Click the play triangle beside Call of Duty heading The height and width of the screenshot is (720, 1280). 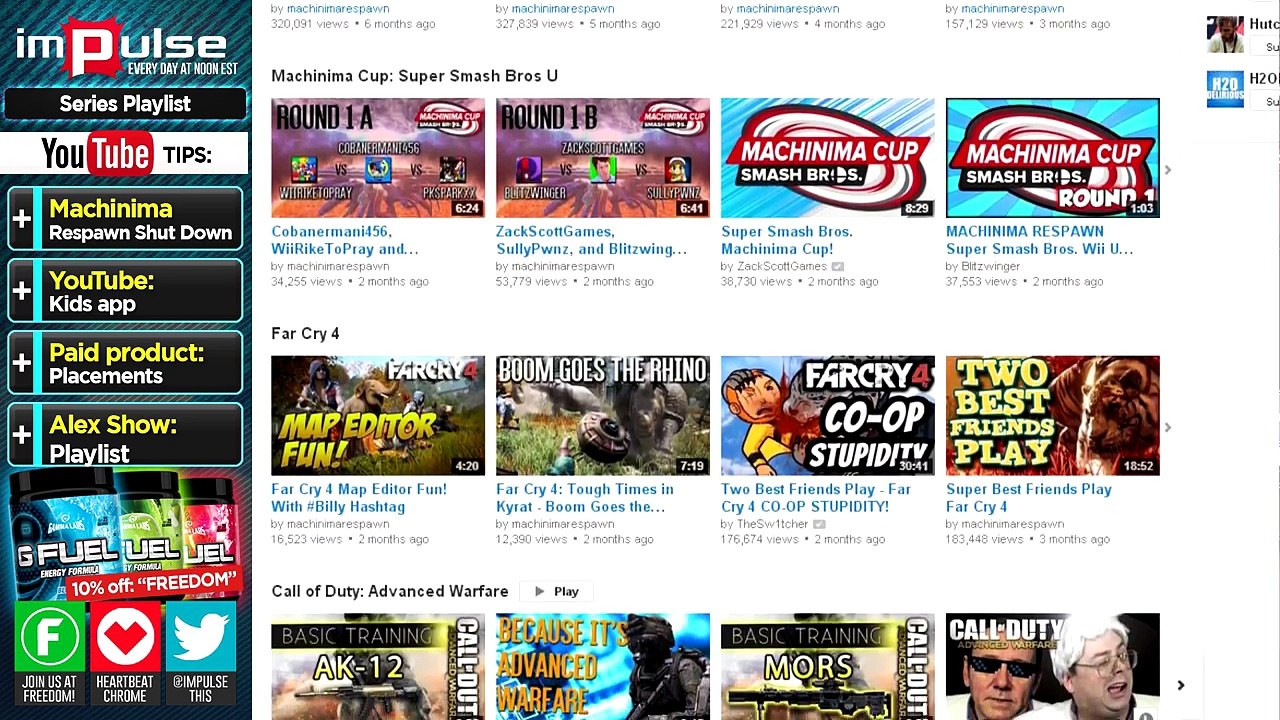click(x=540, y=592)
